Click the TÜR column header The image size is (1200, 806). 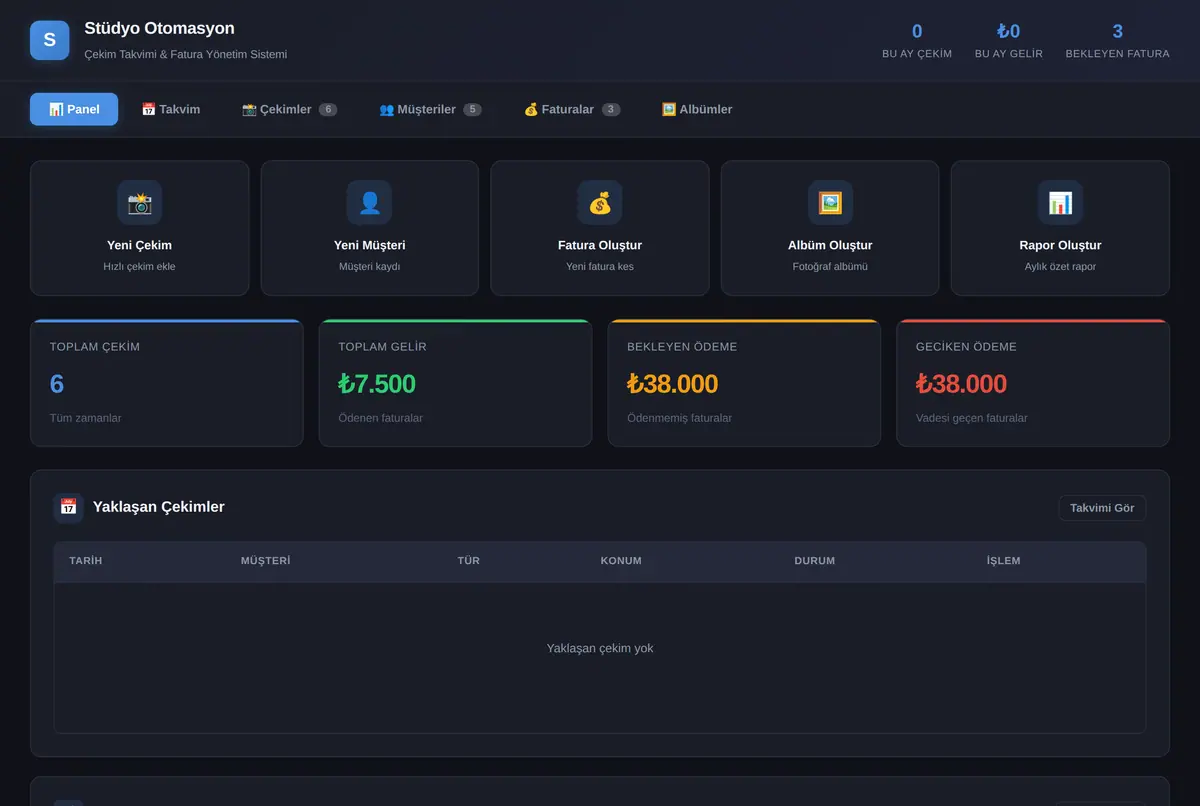tap(469, 561)
